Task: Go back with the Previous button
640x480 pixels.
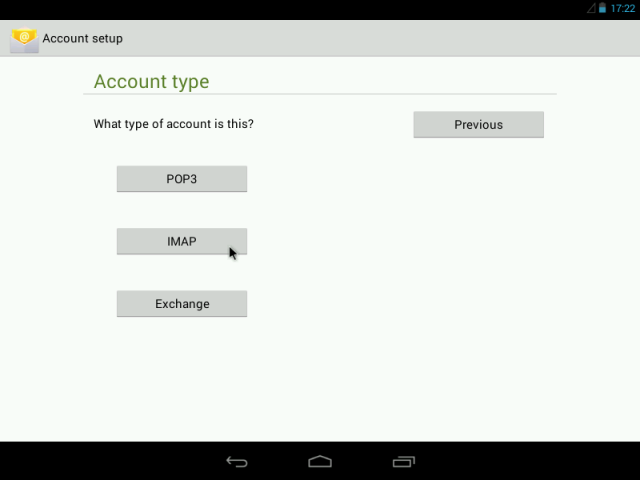Action: (478, 124)
